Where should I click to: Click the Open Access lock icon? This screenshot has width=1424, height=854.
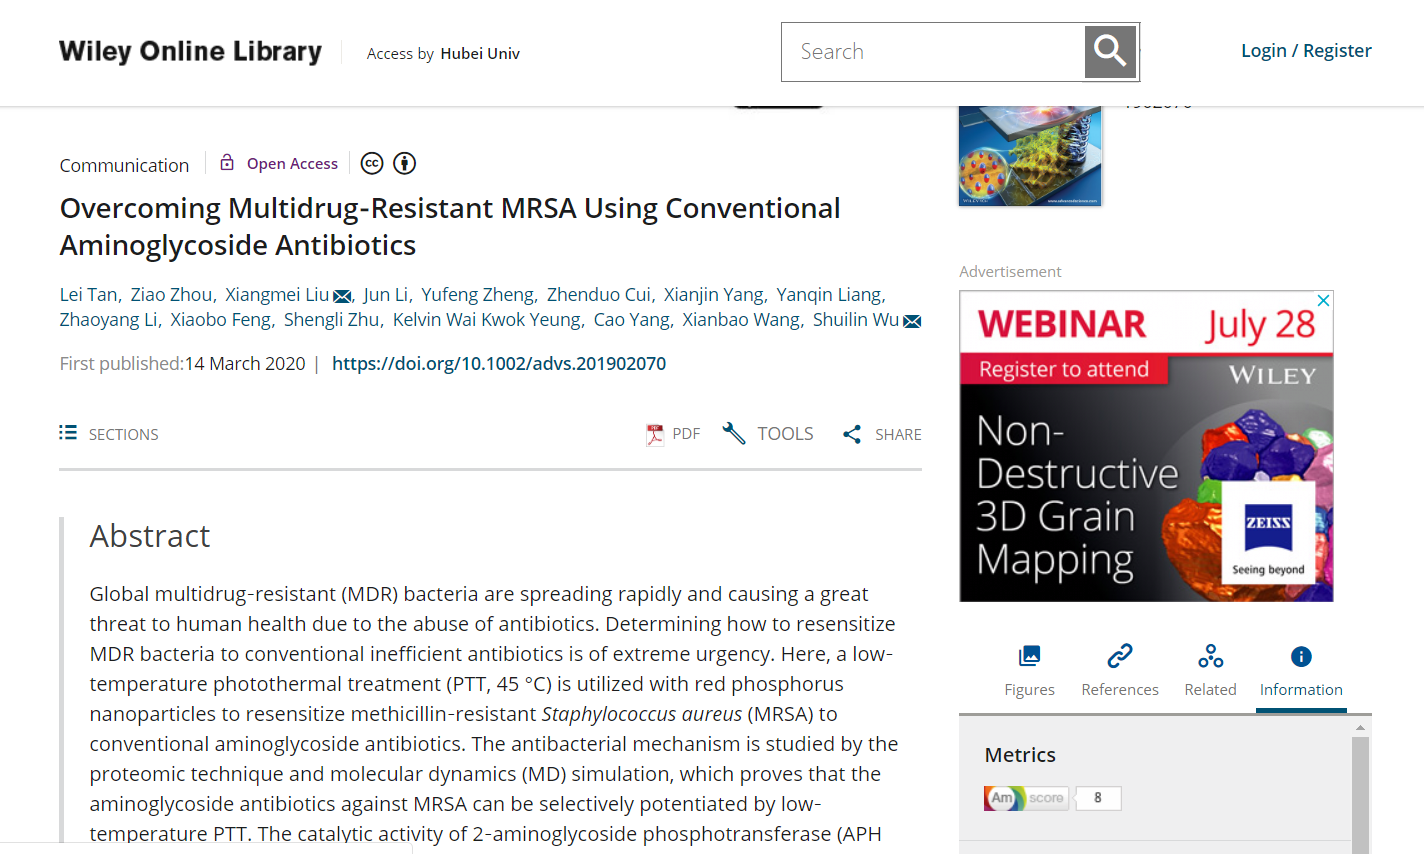tap(227, 163)
